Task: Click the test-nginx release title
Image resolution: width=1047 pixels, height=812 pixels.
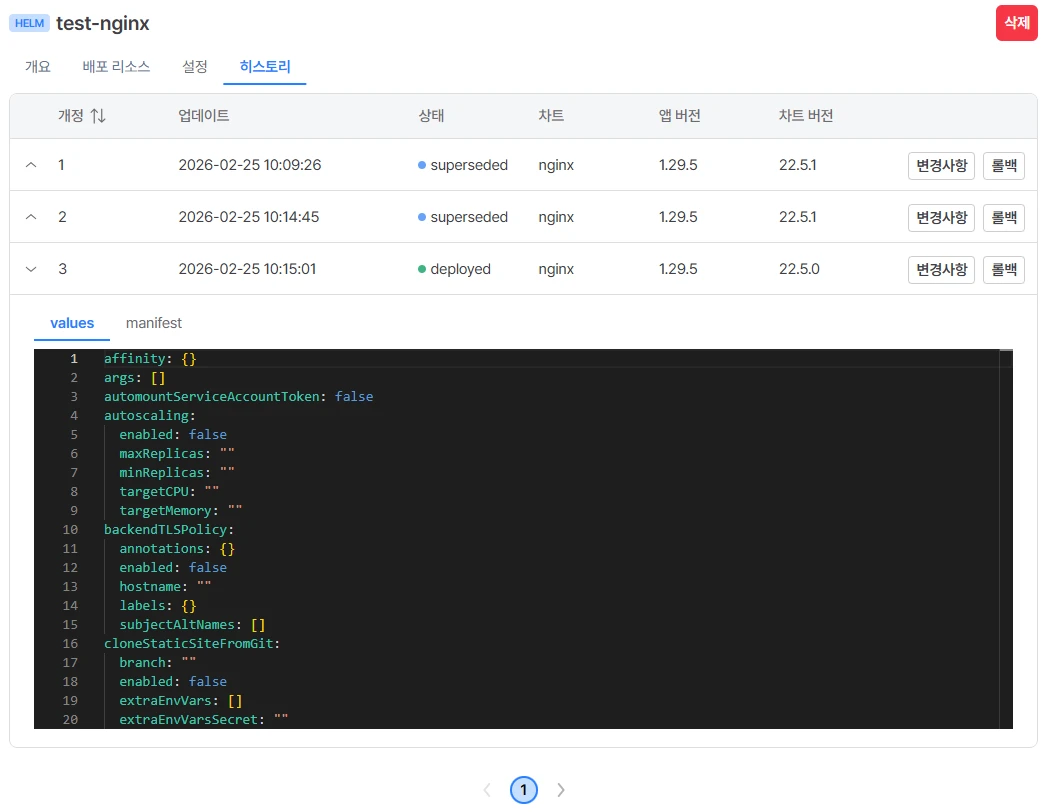Action: click(103, 23)
